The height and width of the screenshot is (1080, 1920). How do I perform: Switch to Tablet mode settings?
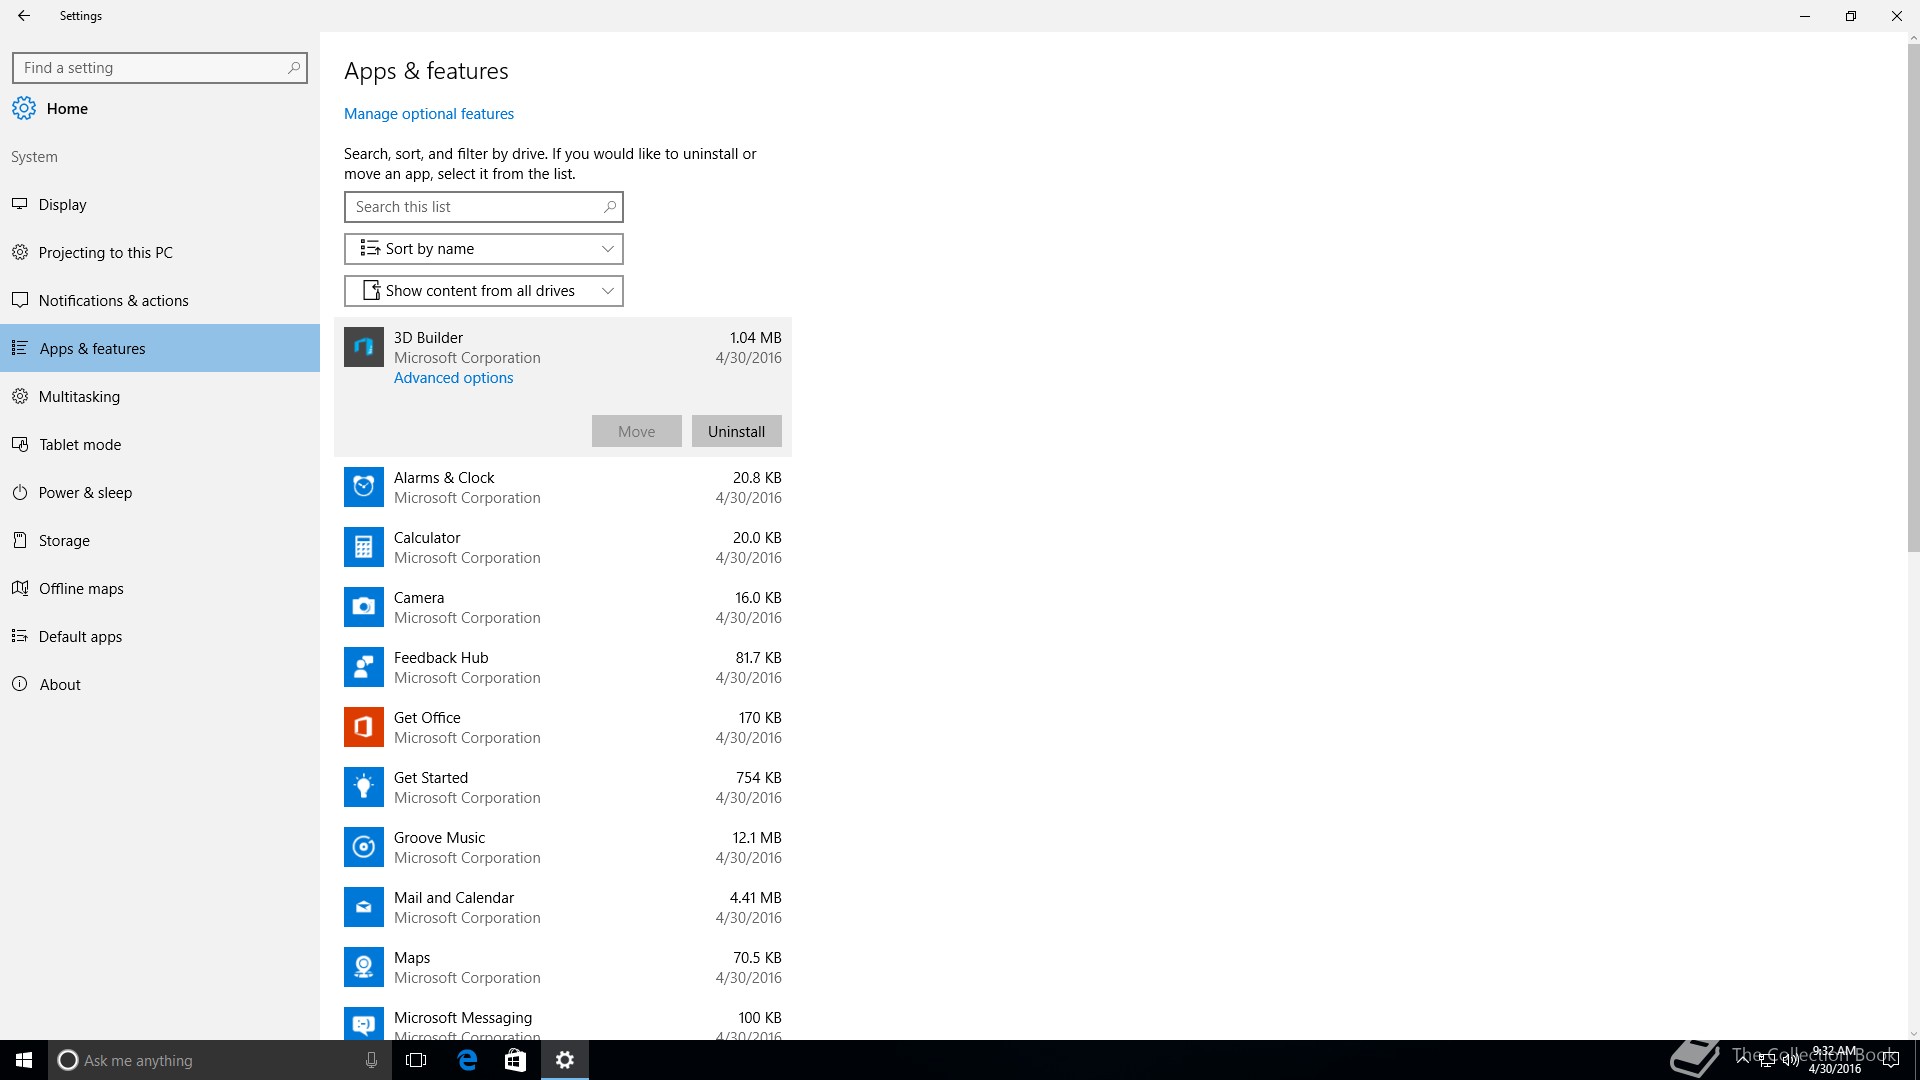[x=160, y=444]
